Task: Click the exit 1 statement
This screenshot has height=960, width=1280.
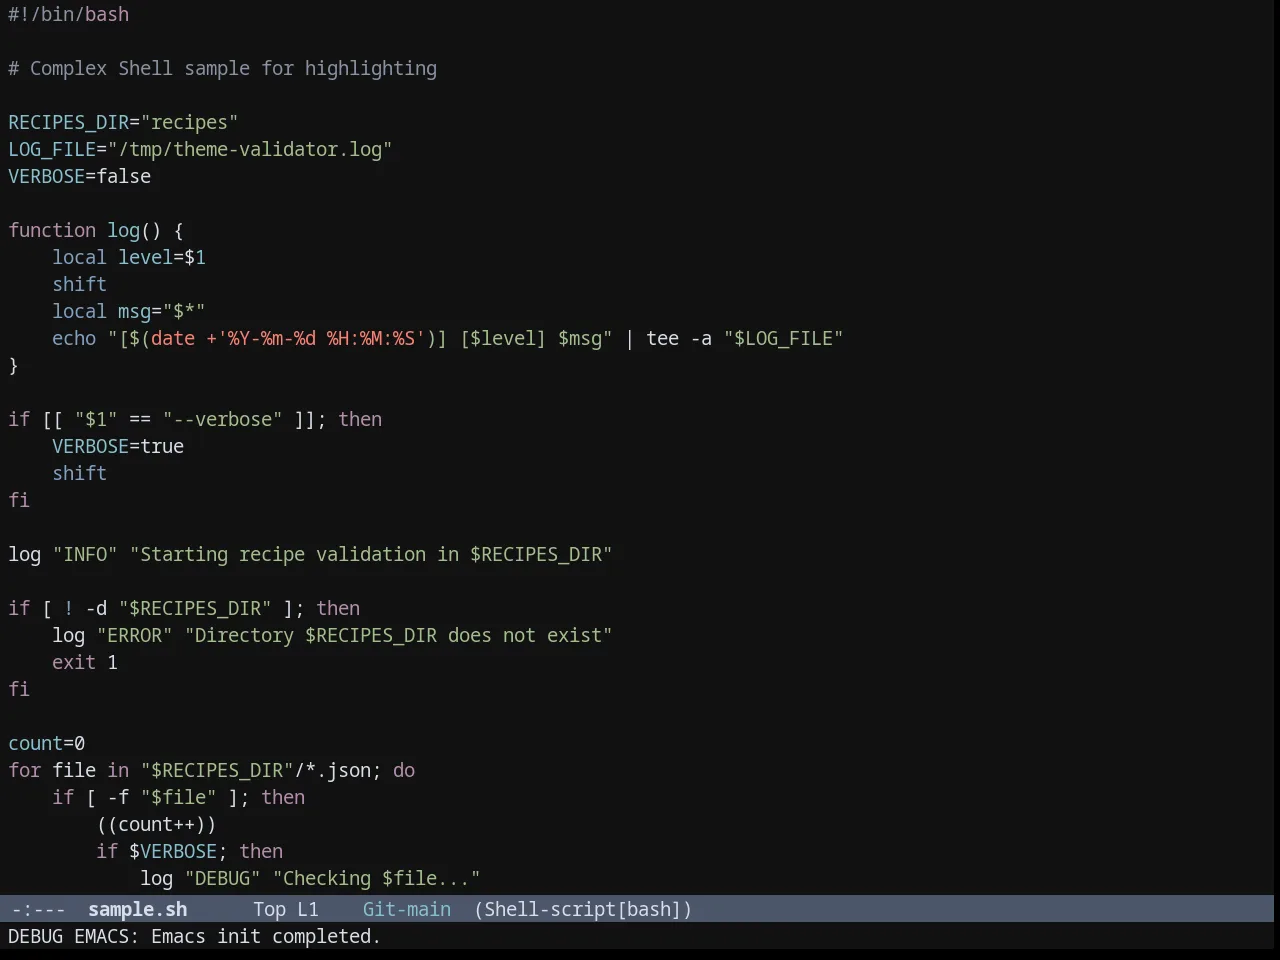Action: pos(85,662)
